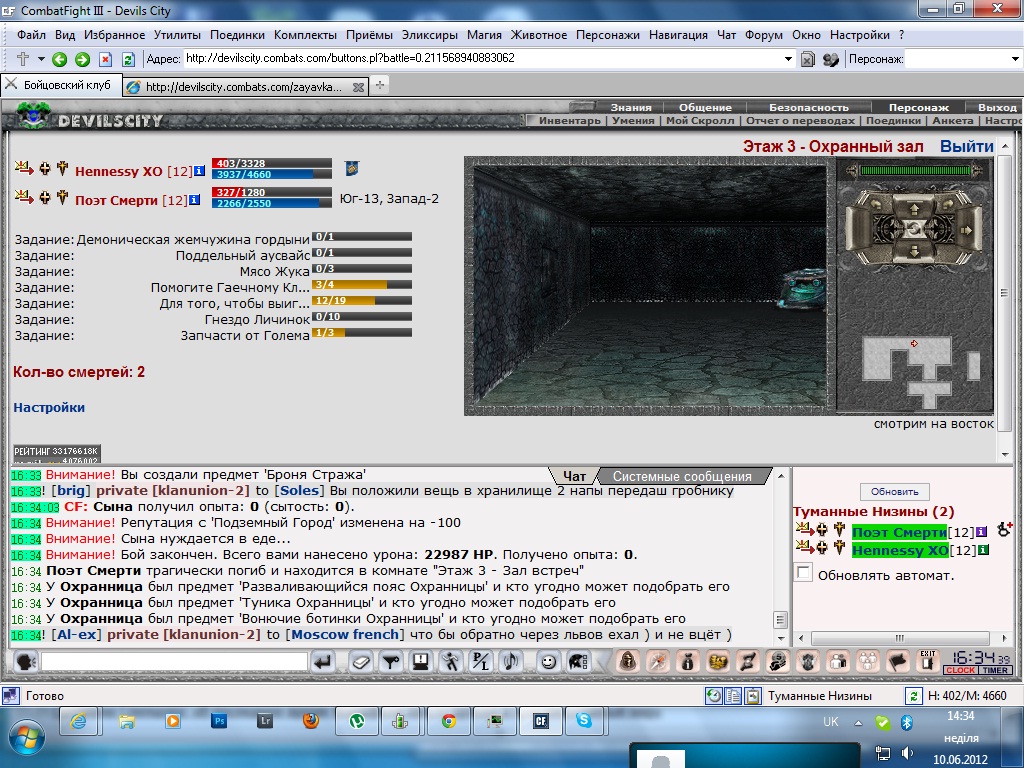
Task: Close the devilscity zayavka tab
Action: pos(358,87)
